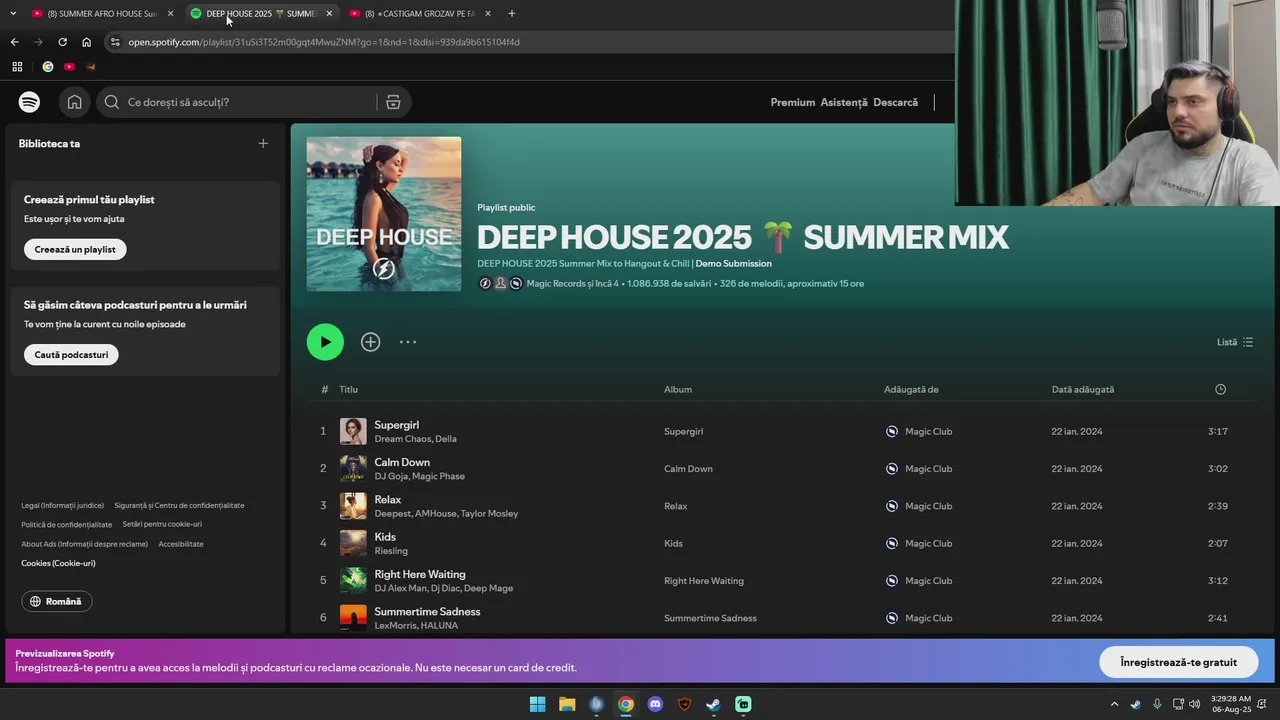Click 'Caută podcasturi' button
Screen dimensions: 1280x720
pyautogui.click(x=71, y=354)
